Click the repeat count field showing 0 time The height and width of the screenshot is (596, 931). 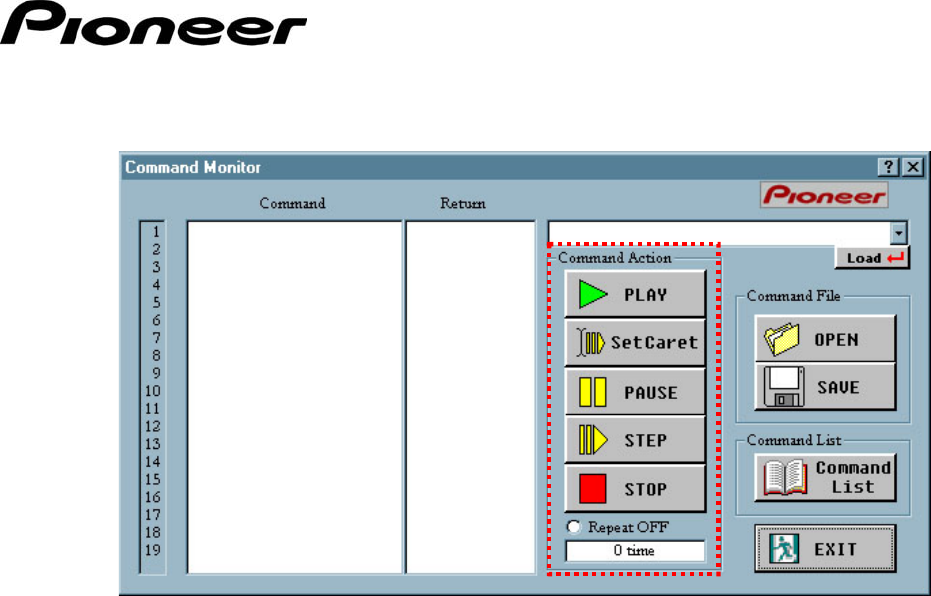(635, 550)
